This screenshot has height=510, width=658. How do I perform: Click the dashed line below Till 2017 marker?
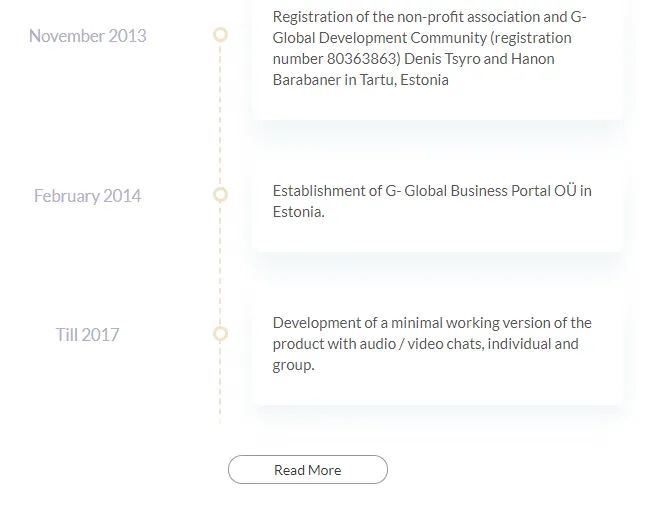220,383
